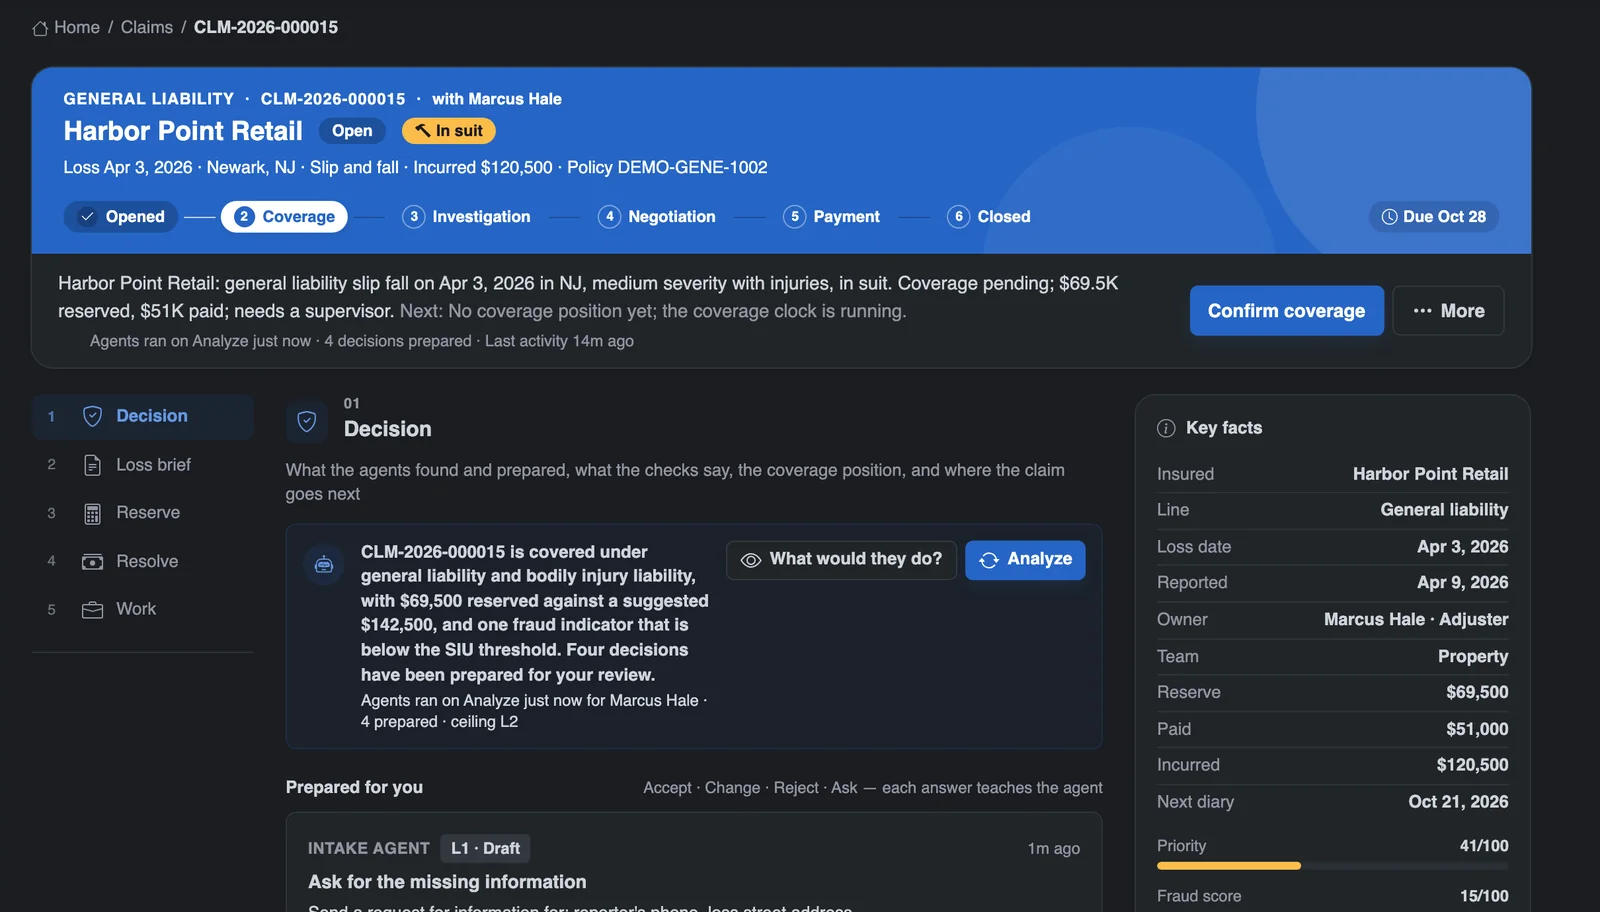Viewport: 1600px width, 912px height.
Task: Select the Coverage stage step
Action: [284, 217]
